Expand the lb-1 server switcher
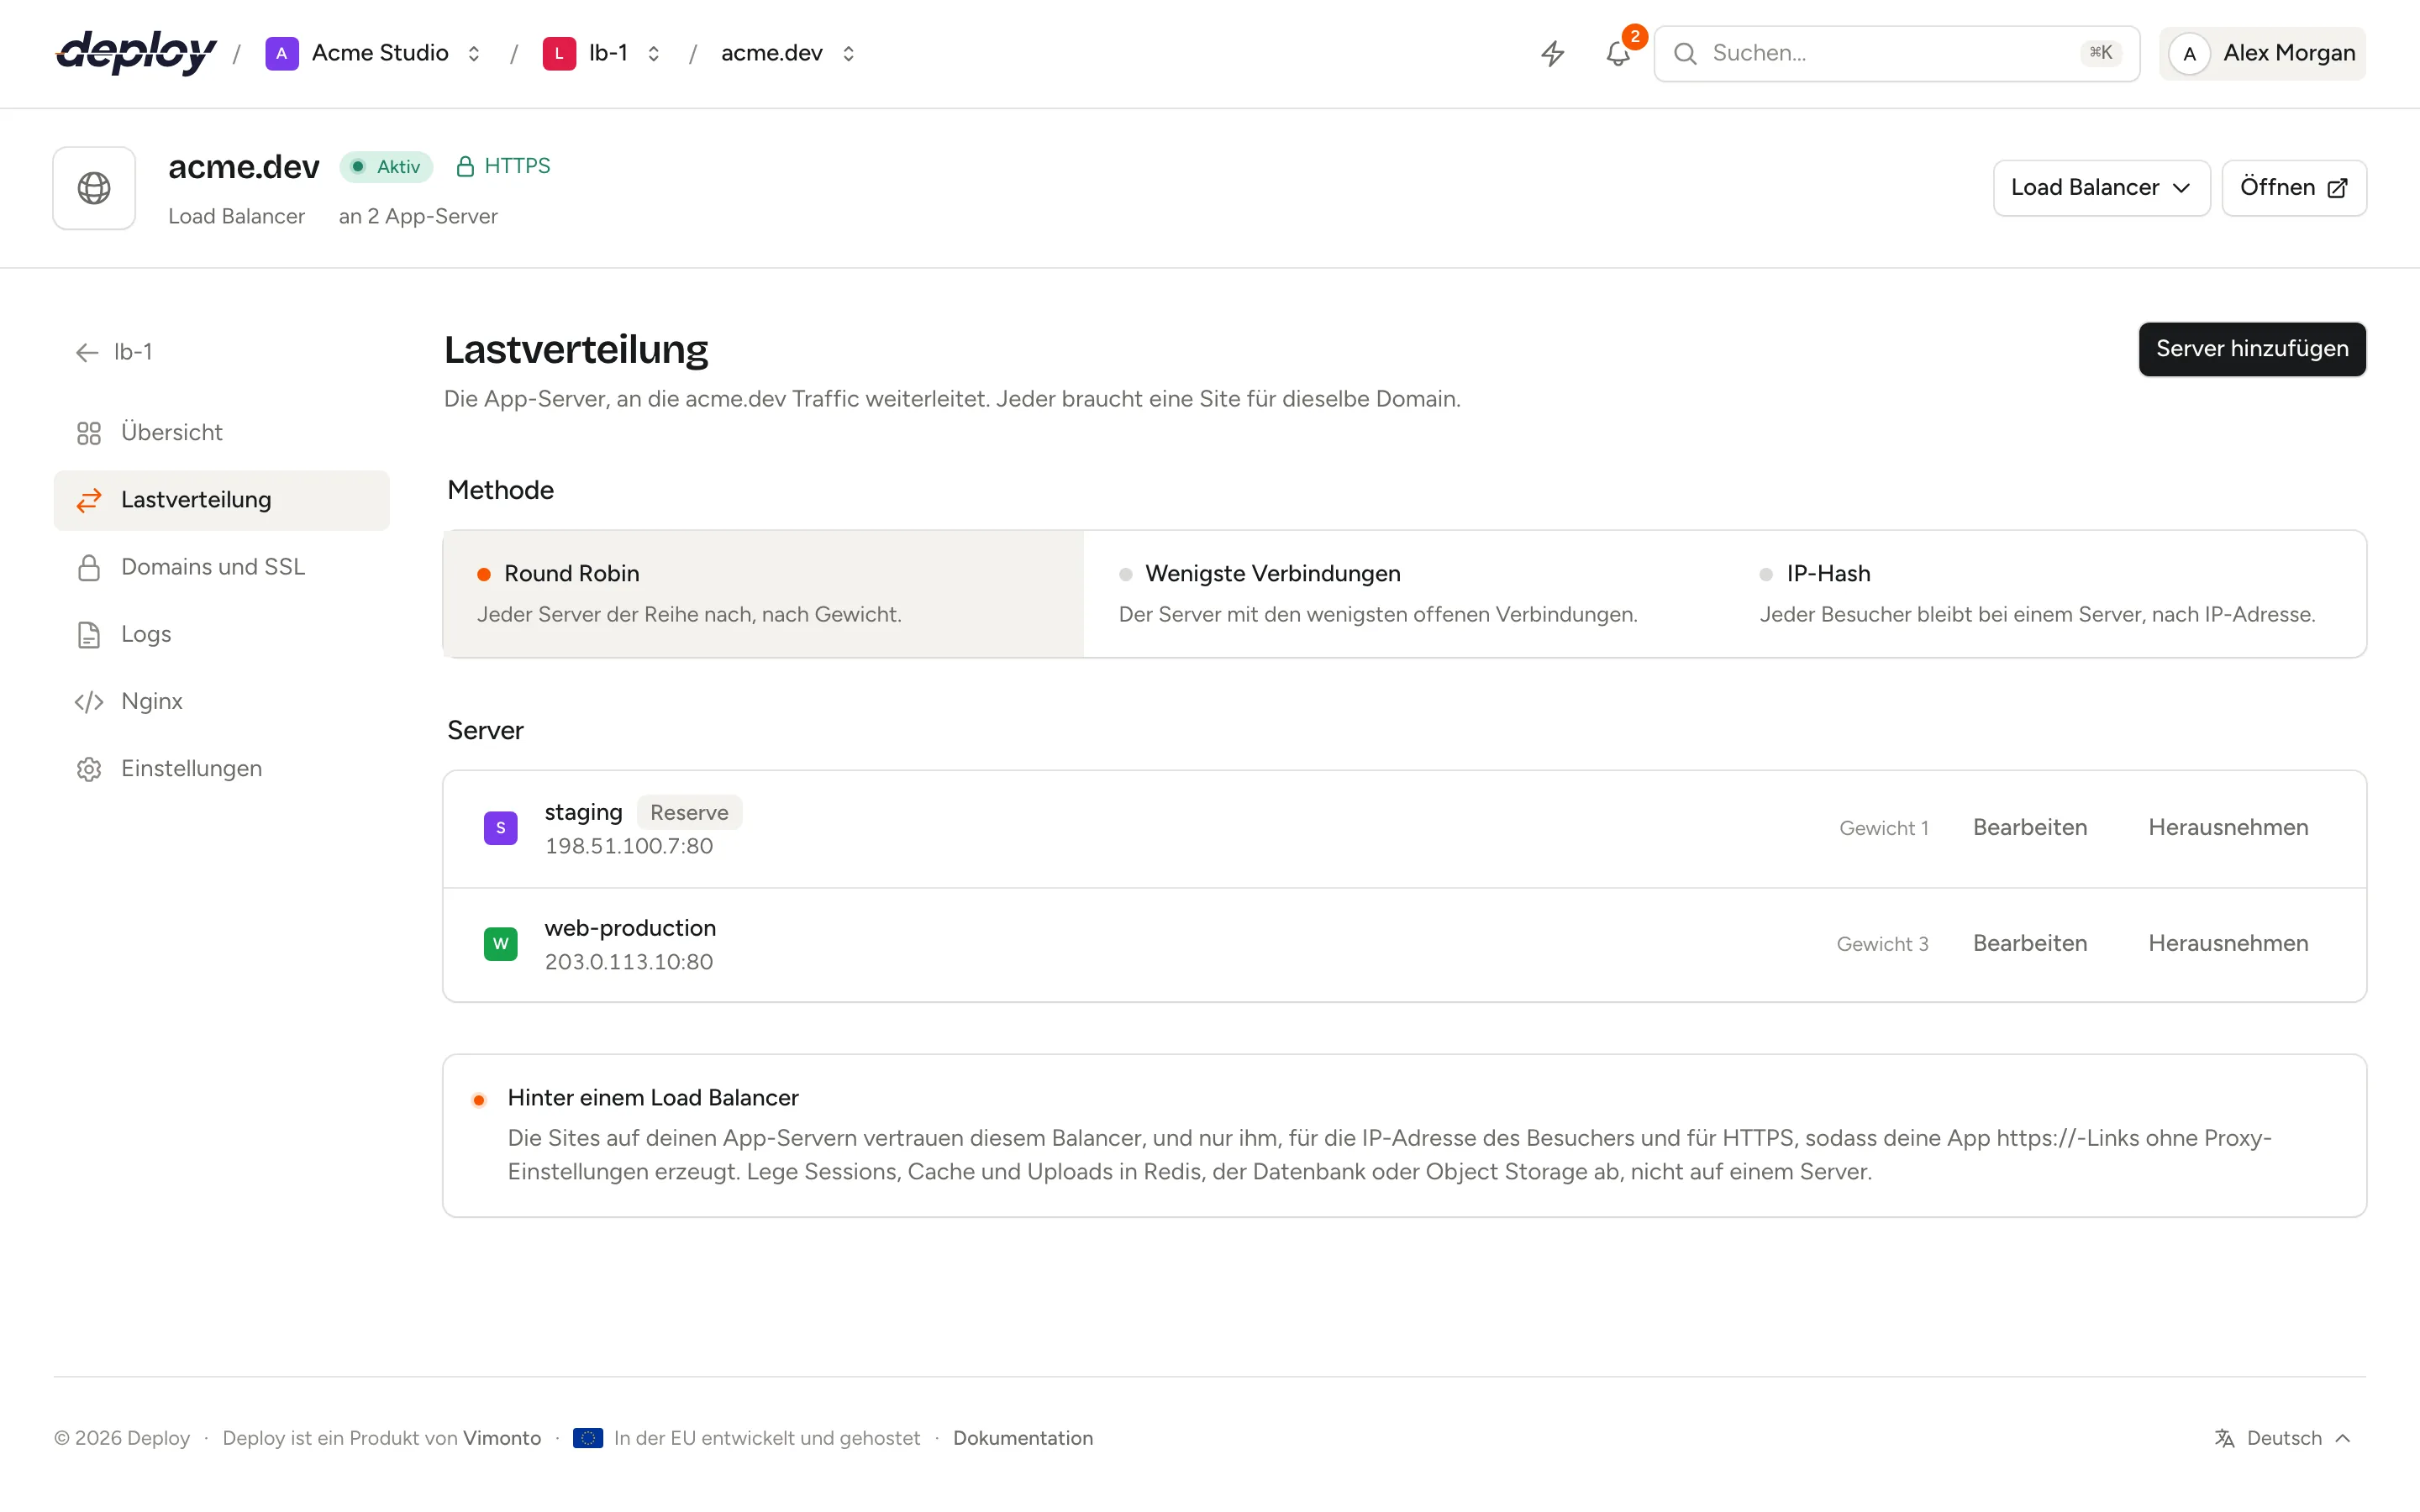The image size is (2420, 1512). pyautogui.click(x=653, y=53)
